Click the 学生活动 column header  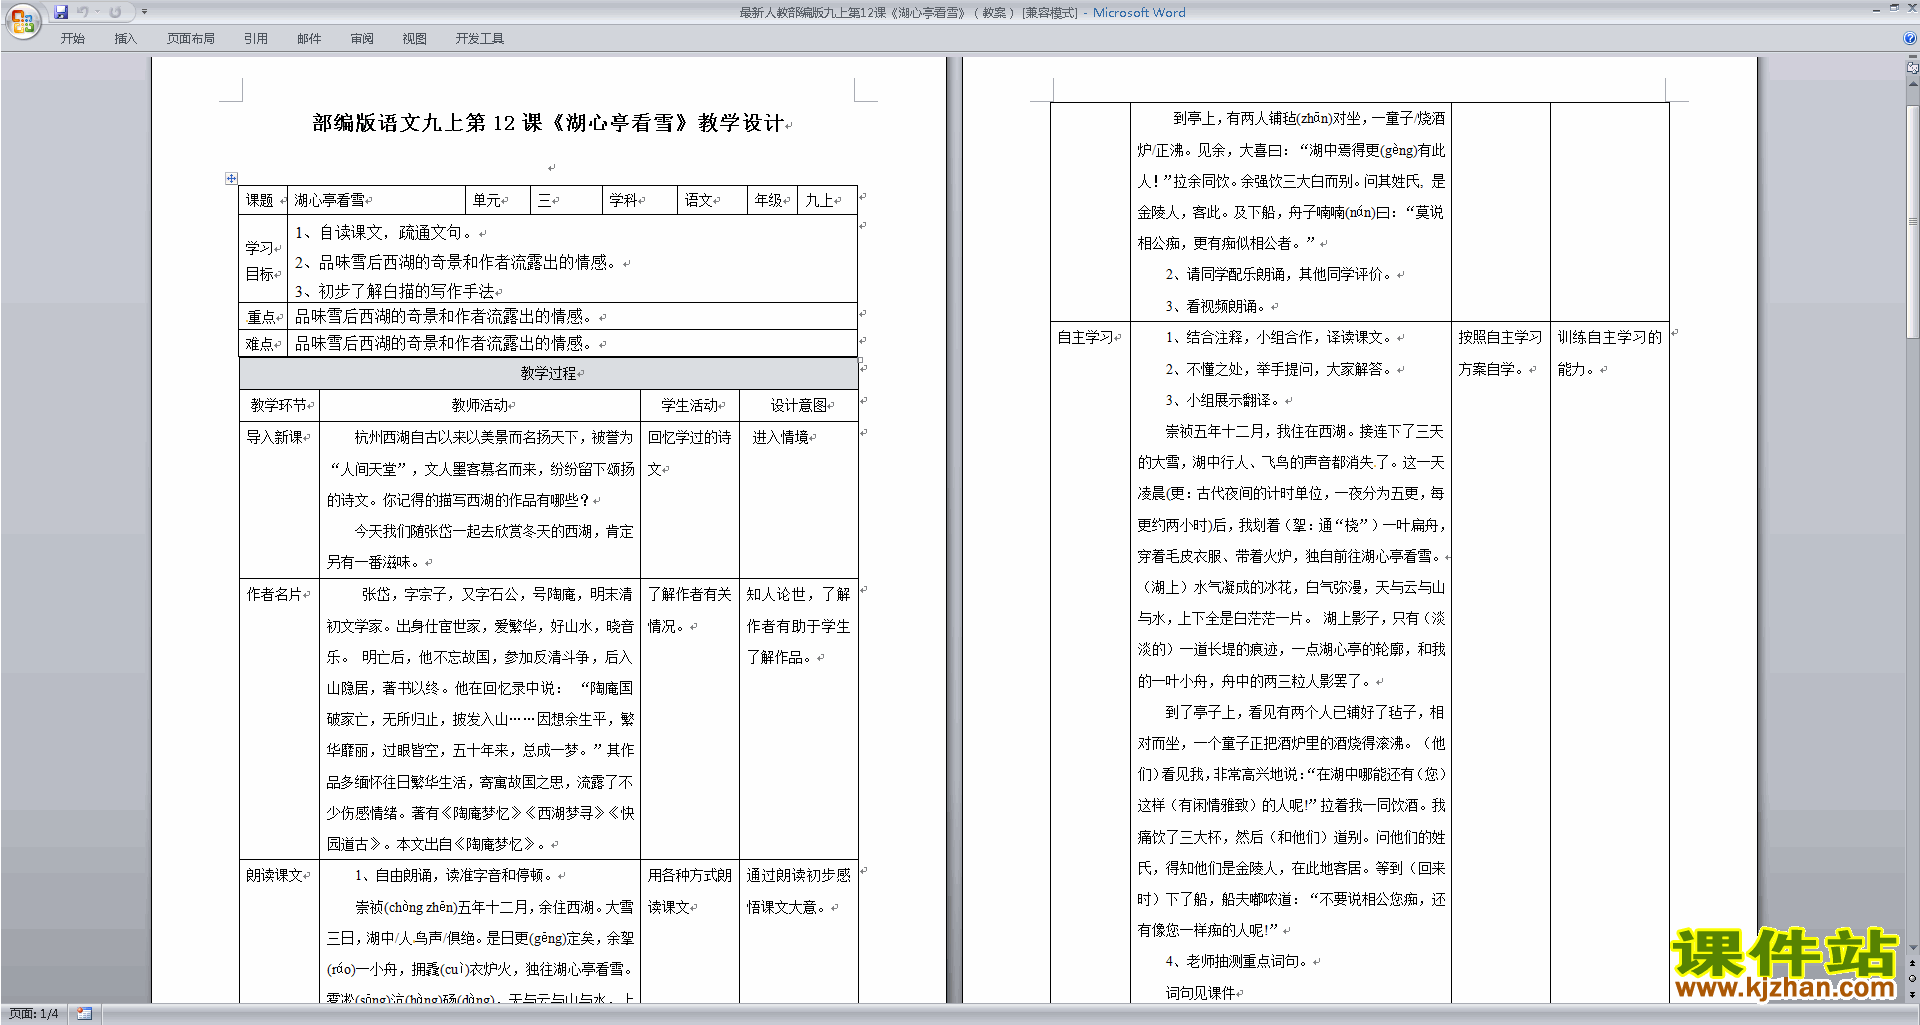690,405
